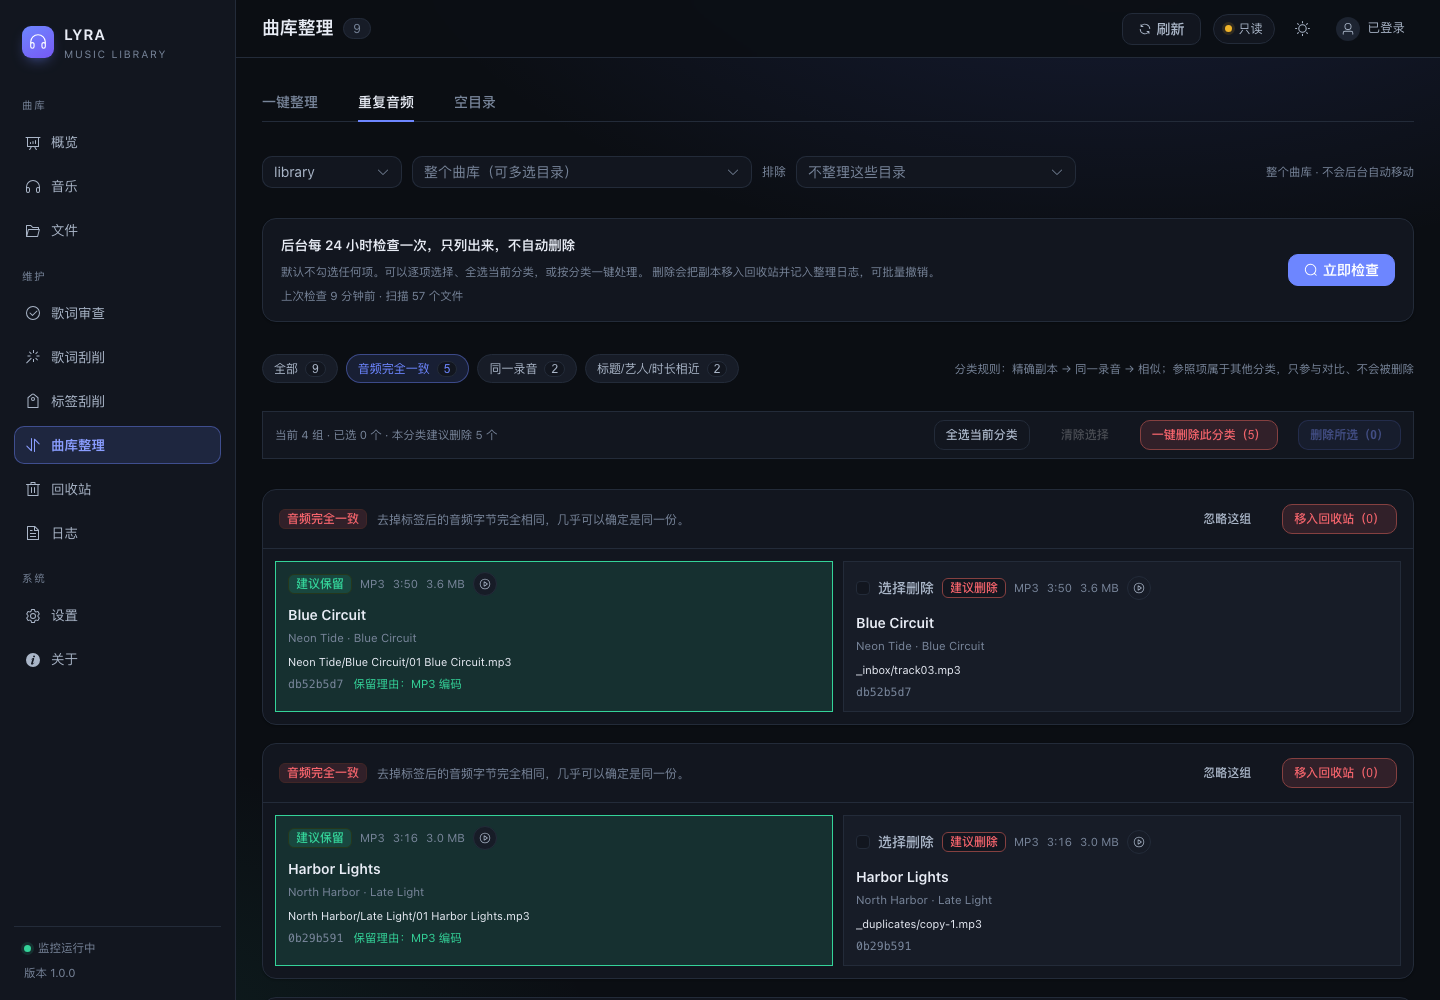
Task: Filter by 同一录音 category chip
Action: pos(526,369)
